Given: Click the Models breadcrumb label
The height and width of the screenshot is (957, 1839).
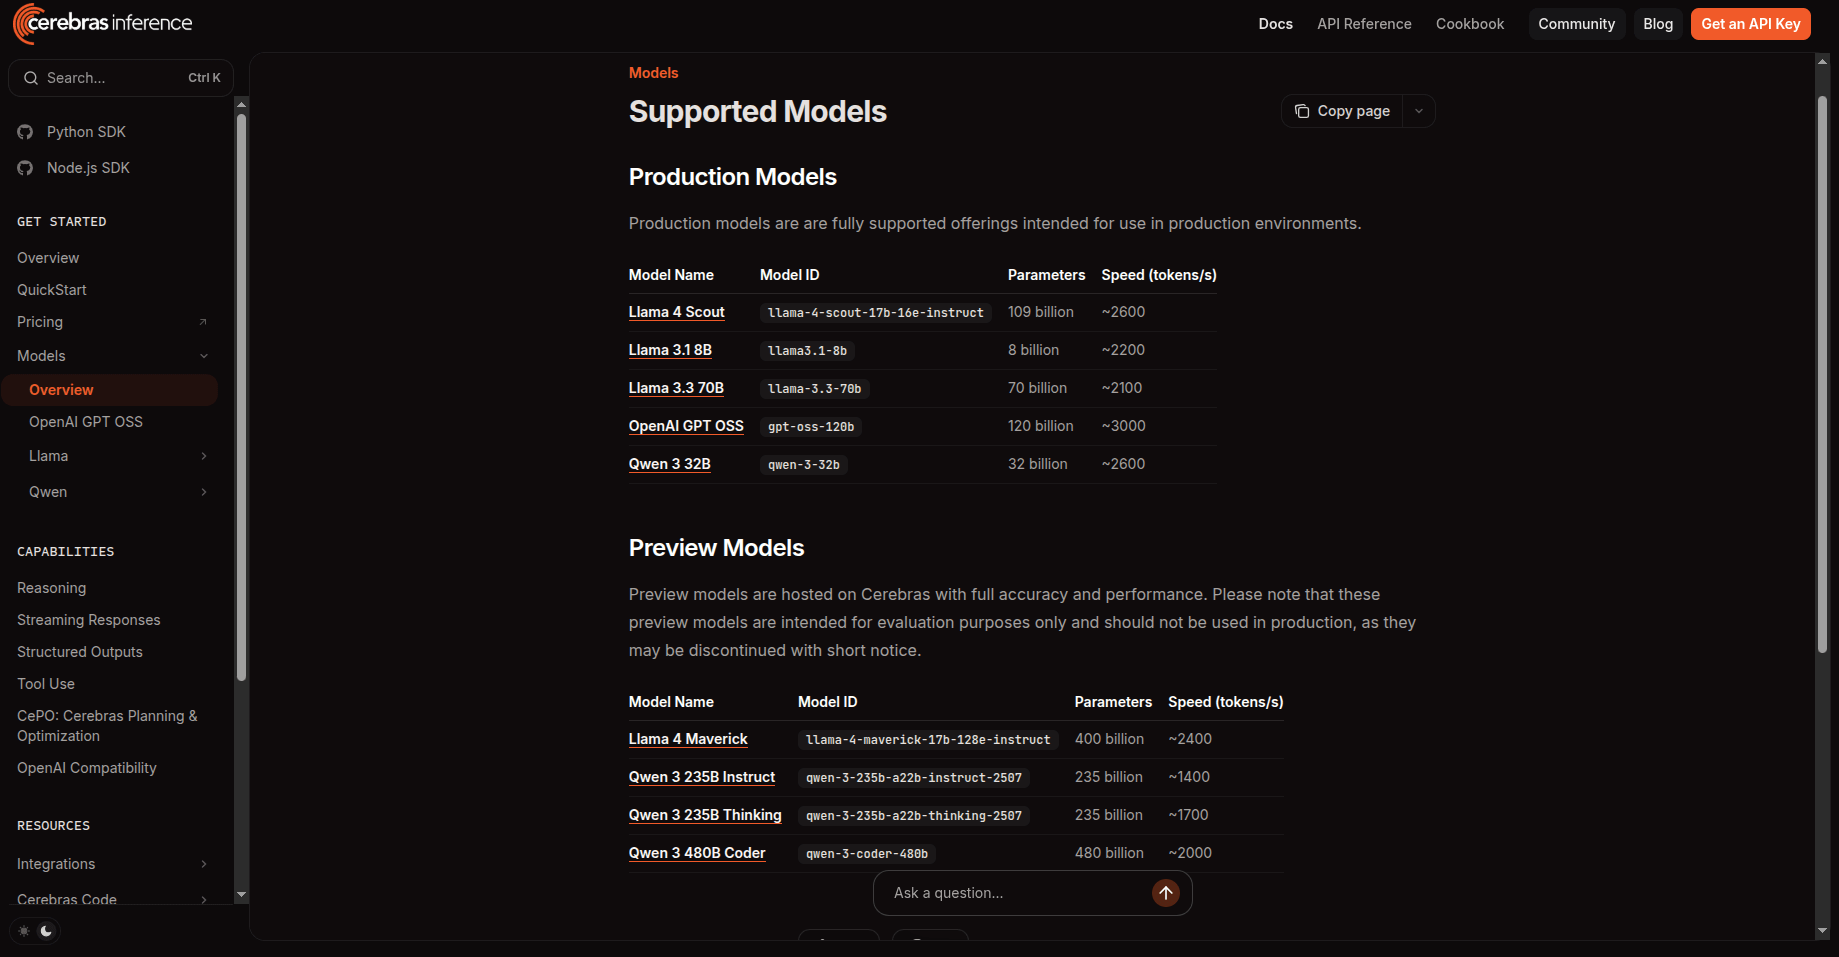Looking at the screenshot, I should [x=653, y=73].
